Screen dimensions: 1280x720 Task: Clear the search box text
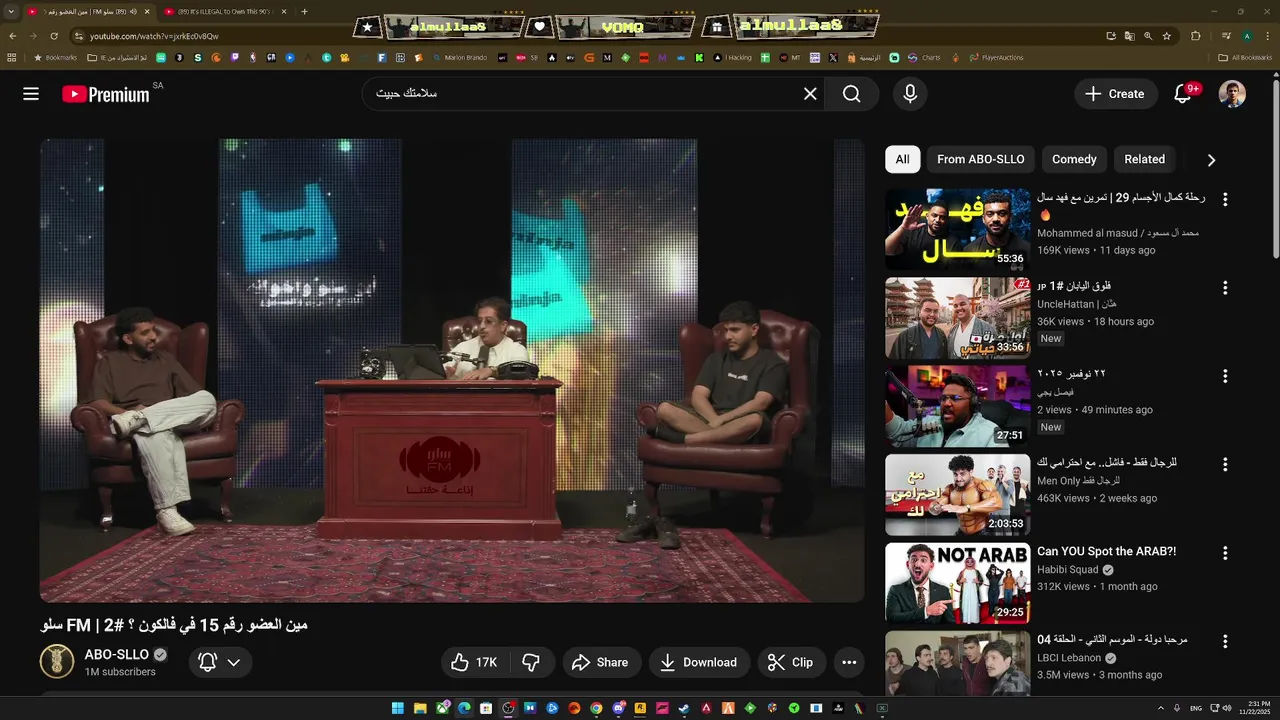[x=810, y=94]
